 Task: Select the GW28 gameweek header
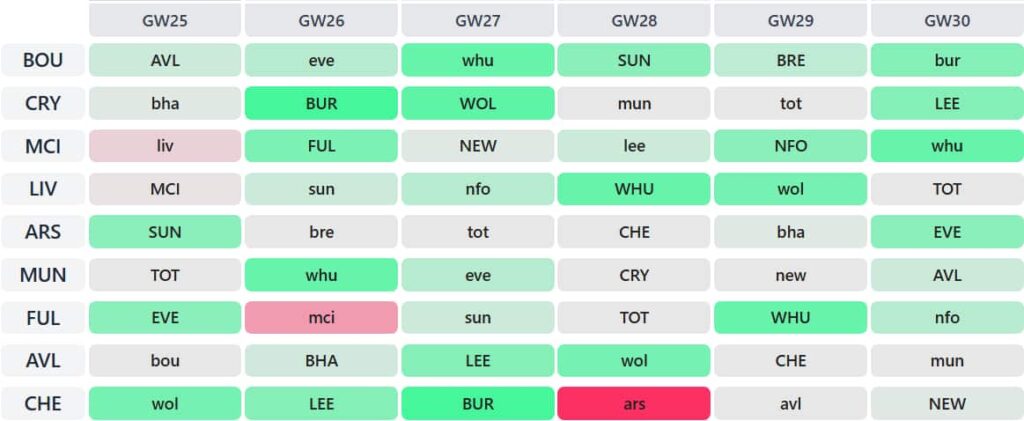click(634, 19)
